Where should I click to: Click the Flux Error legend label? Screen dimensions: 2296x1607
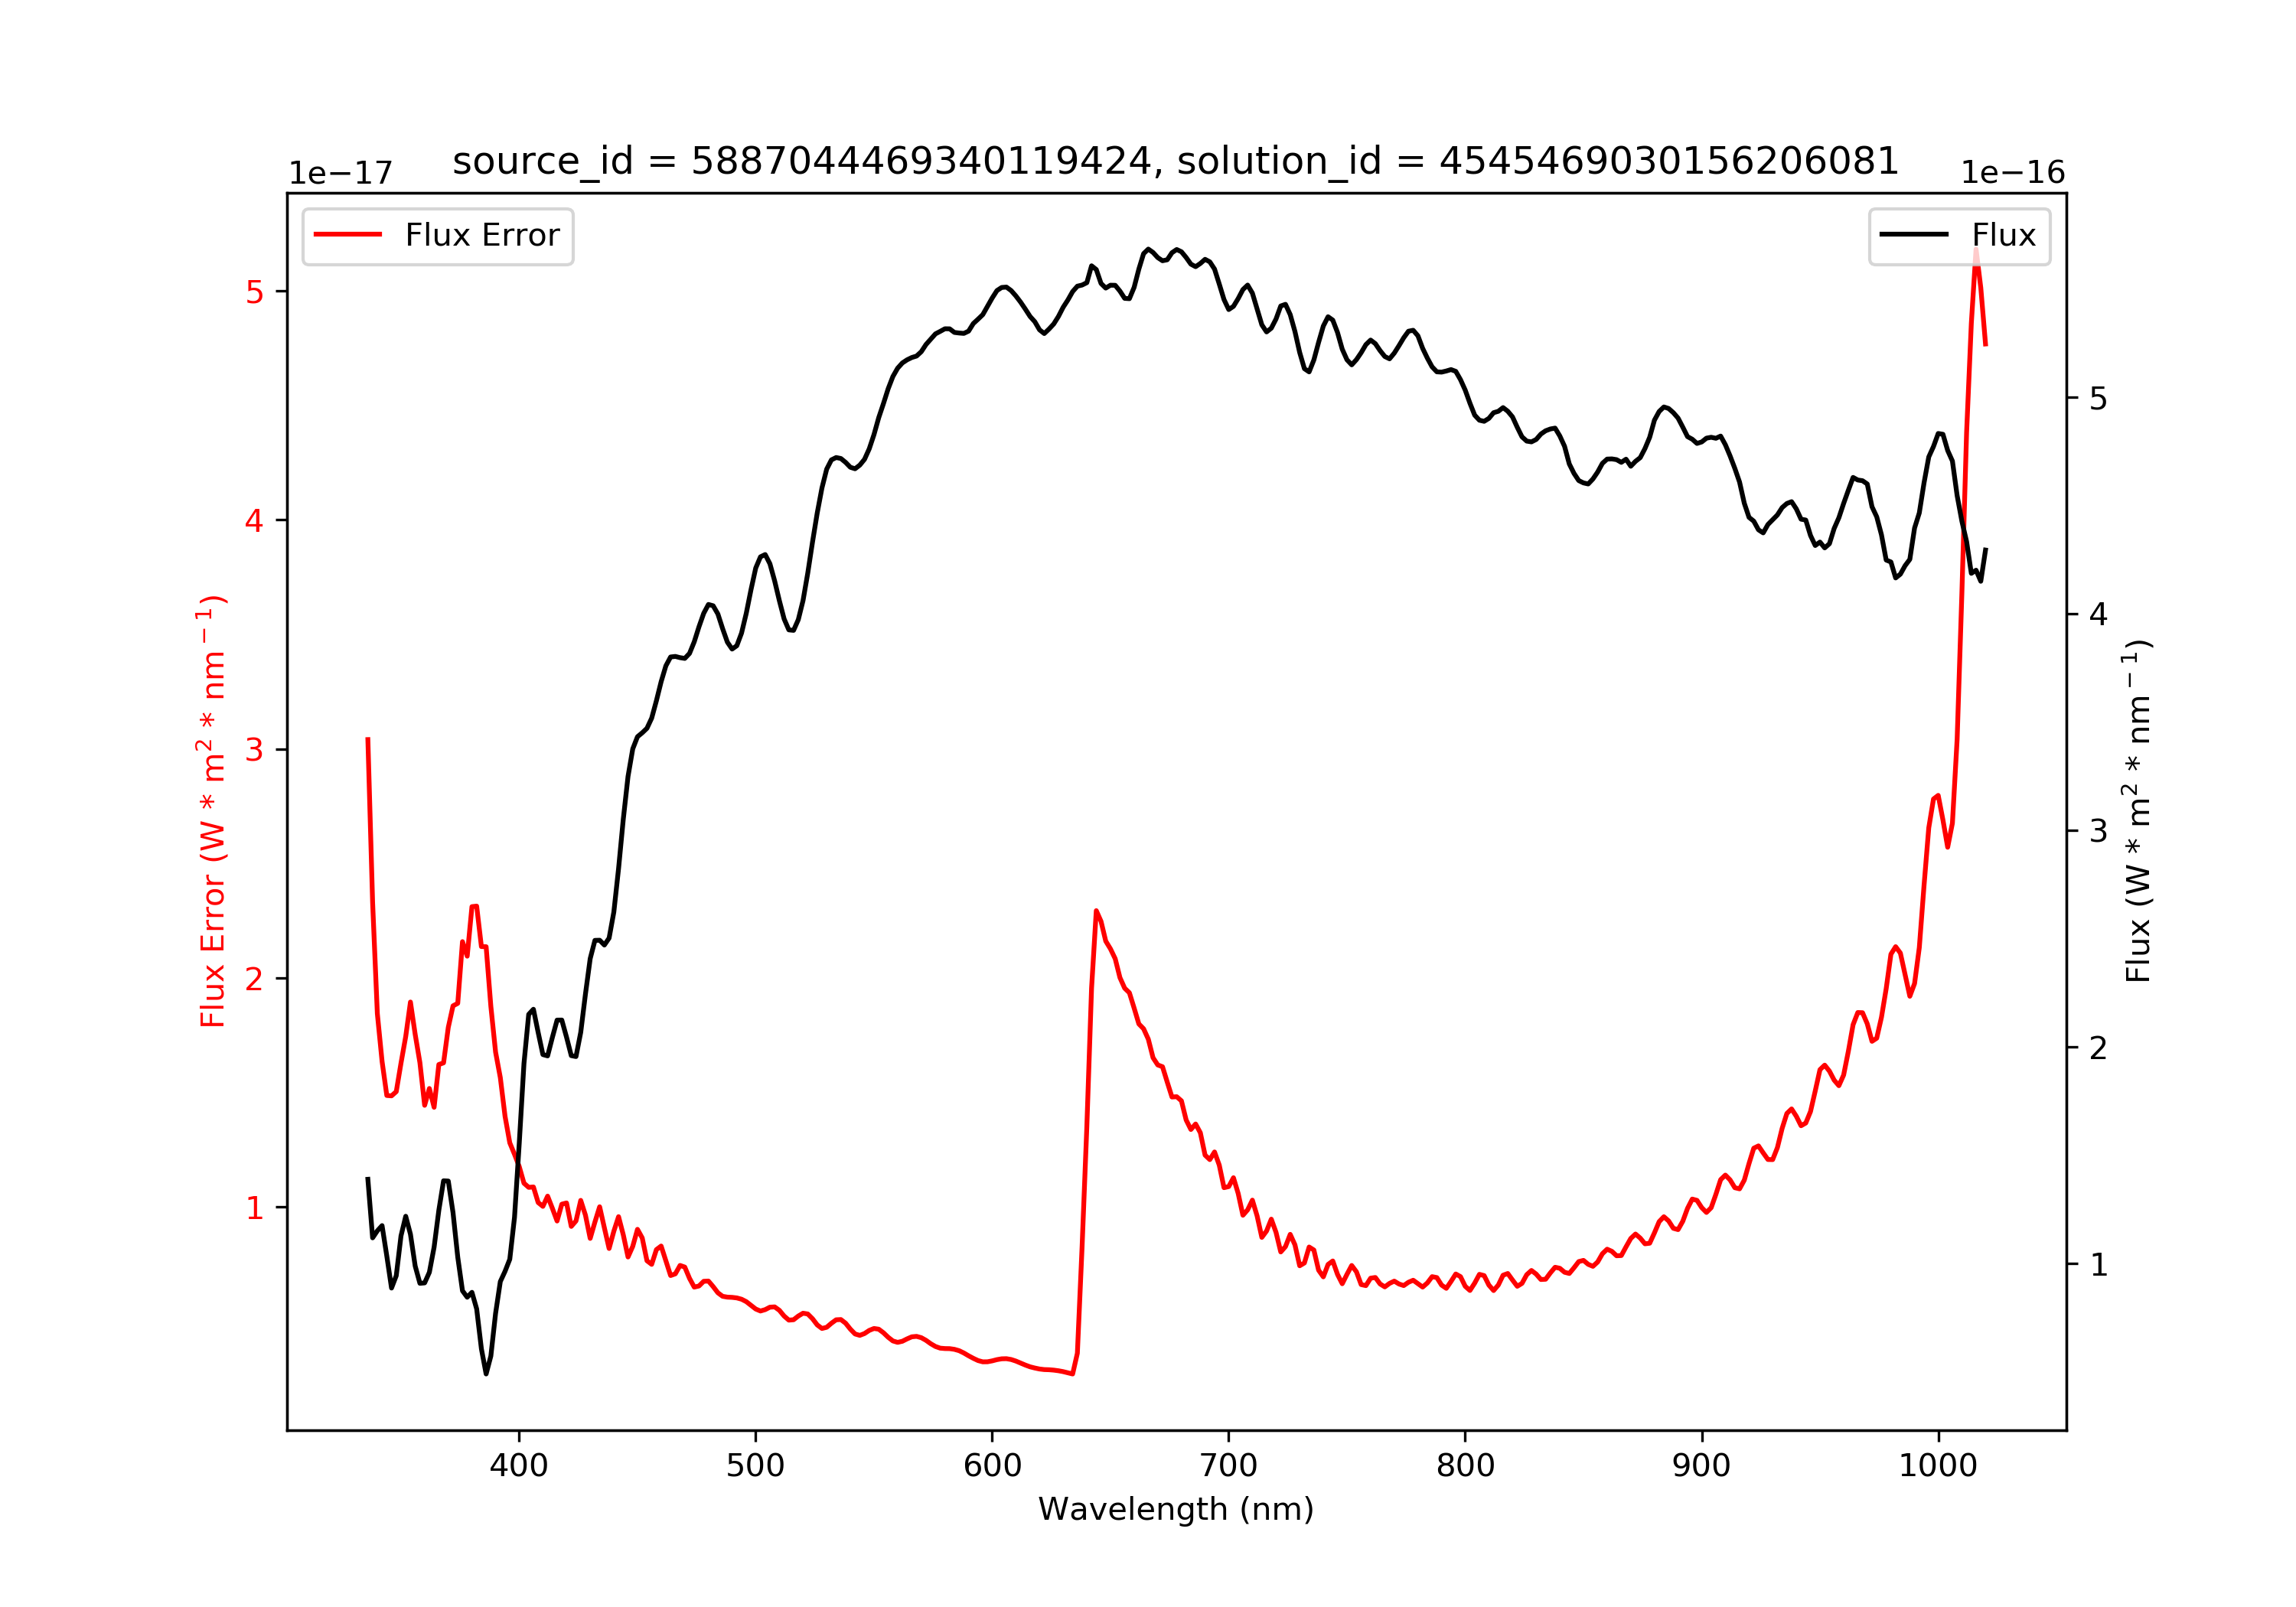coord(481,235)
